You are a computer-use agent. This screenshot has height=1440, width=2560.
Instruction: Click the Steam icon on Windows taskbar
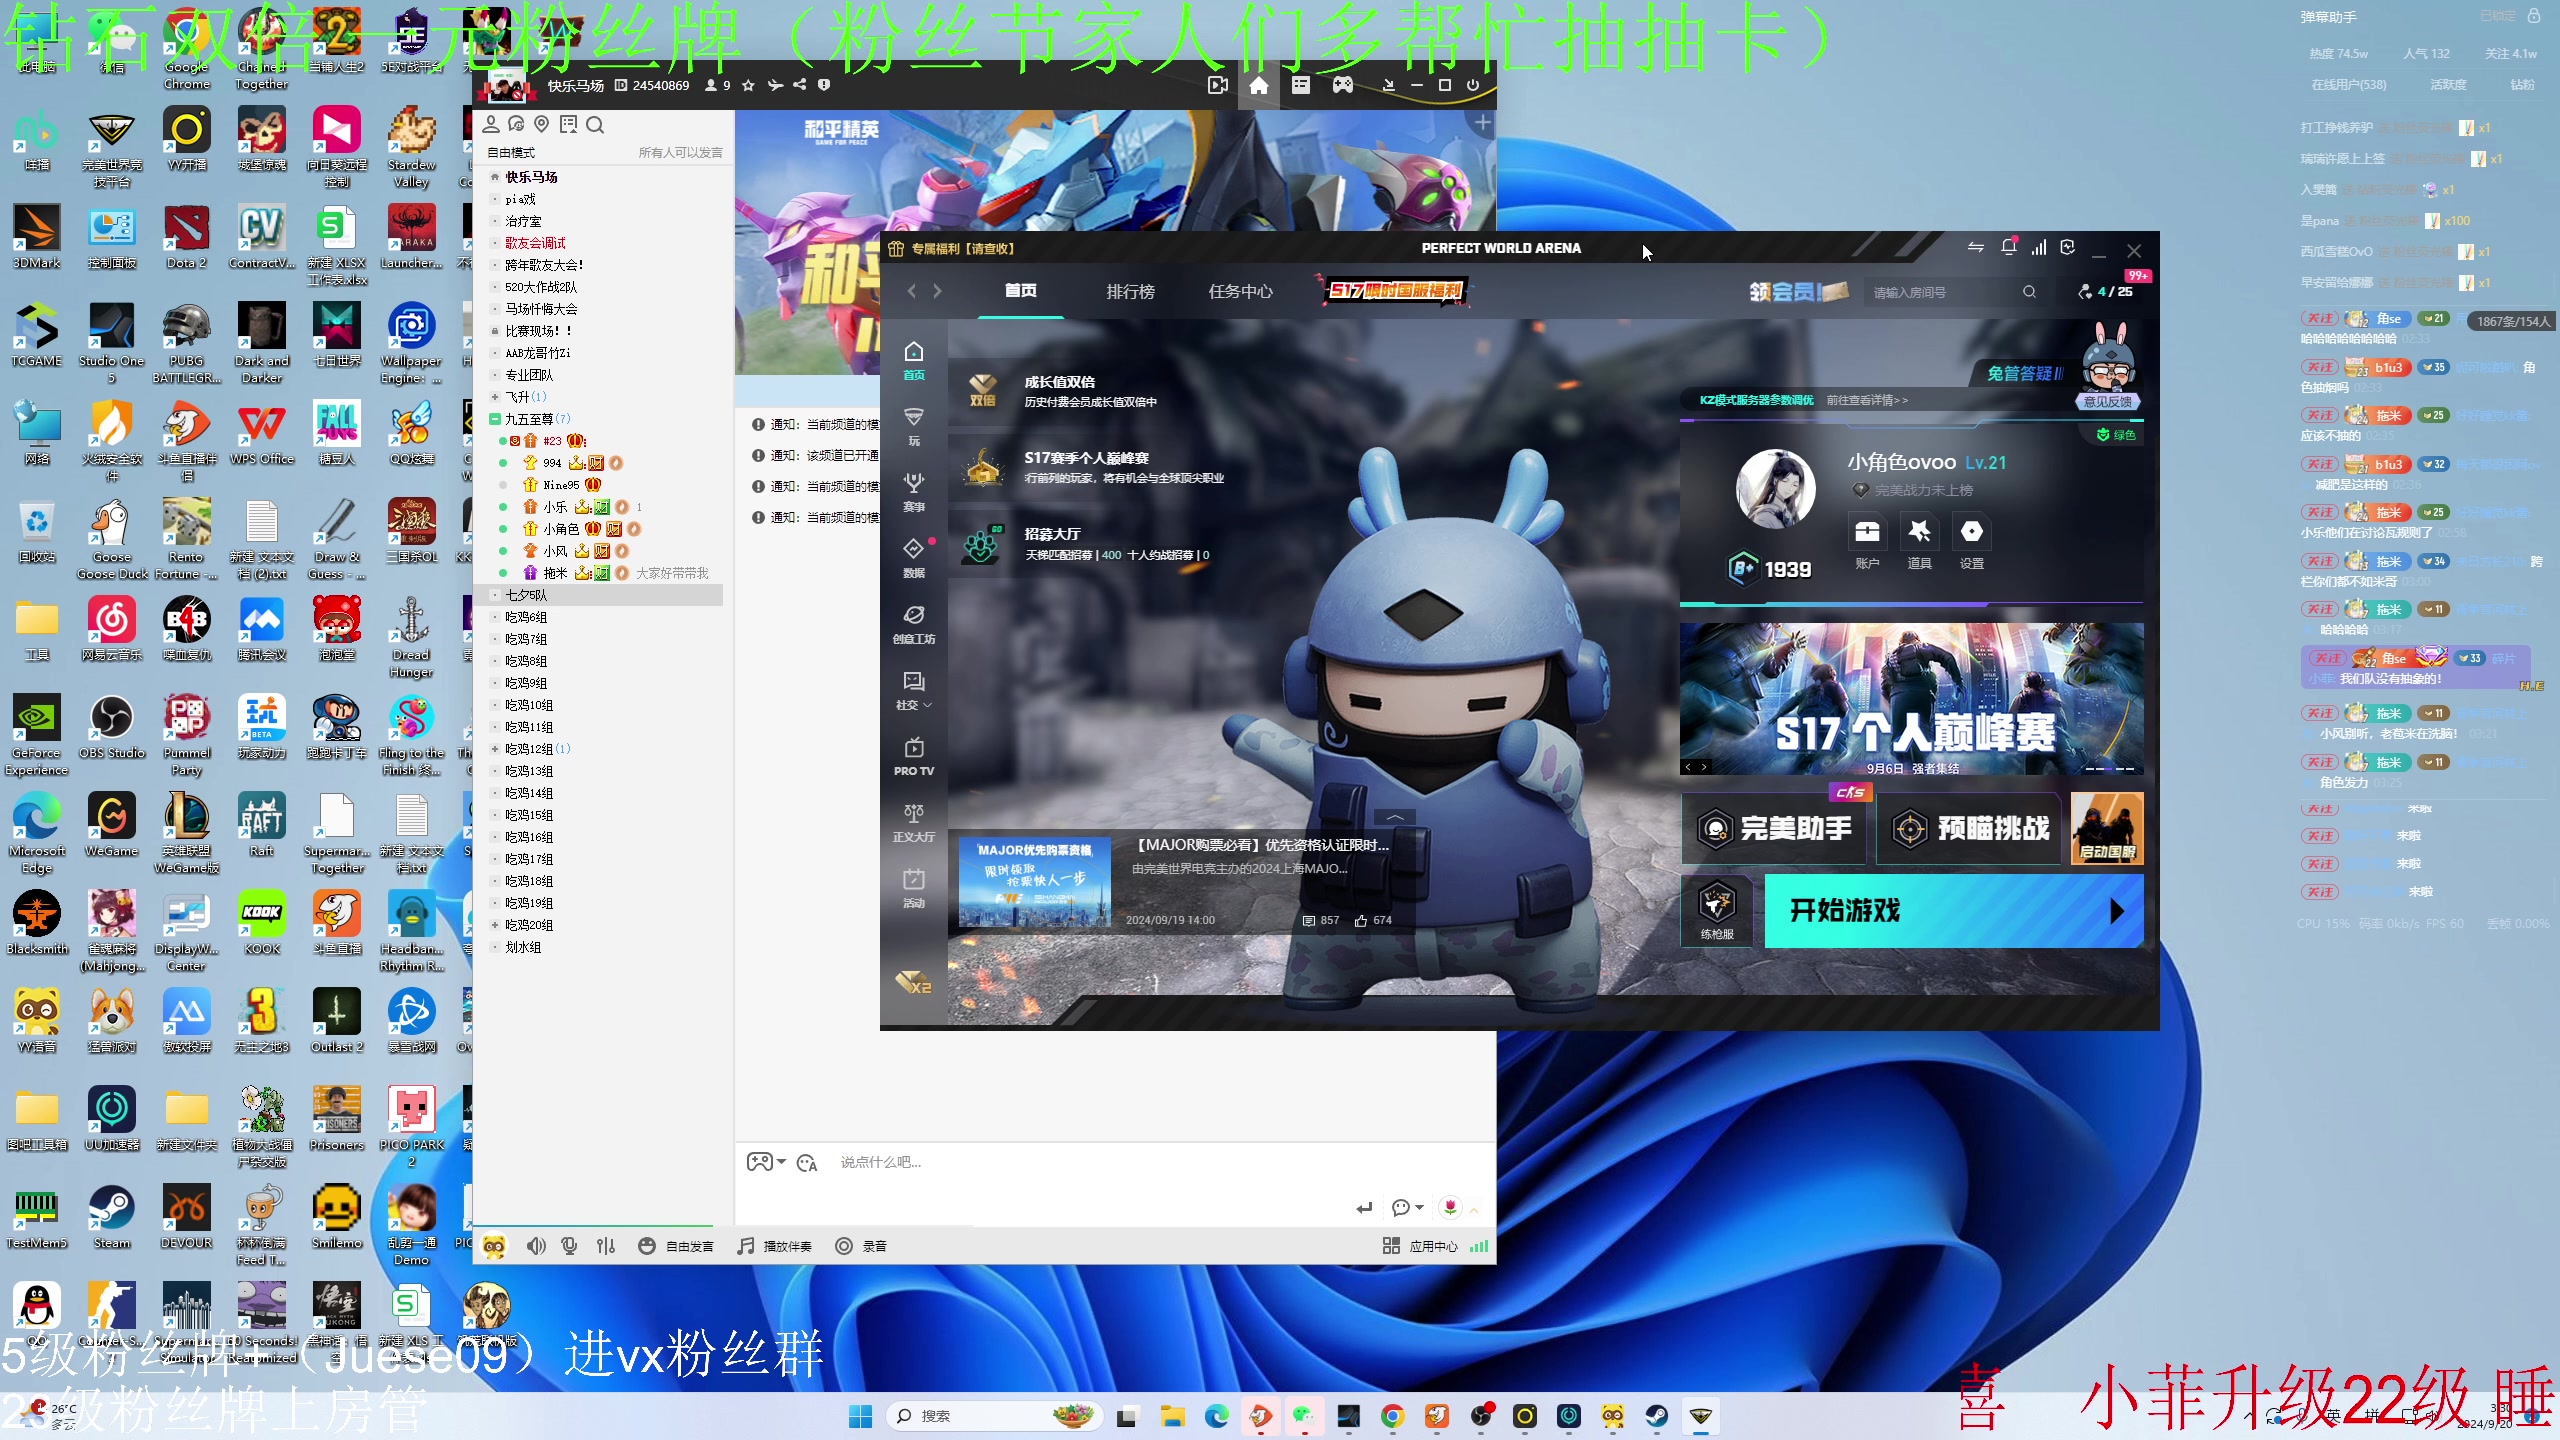[x=1656, y=1415]
